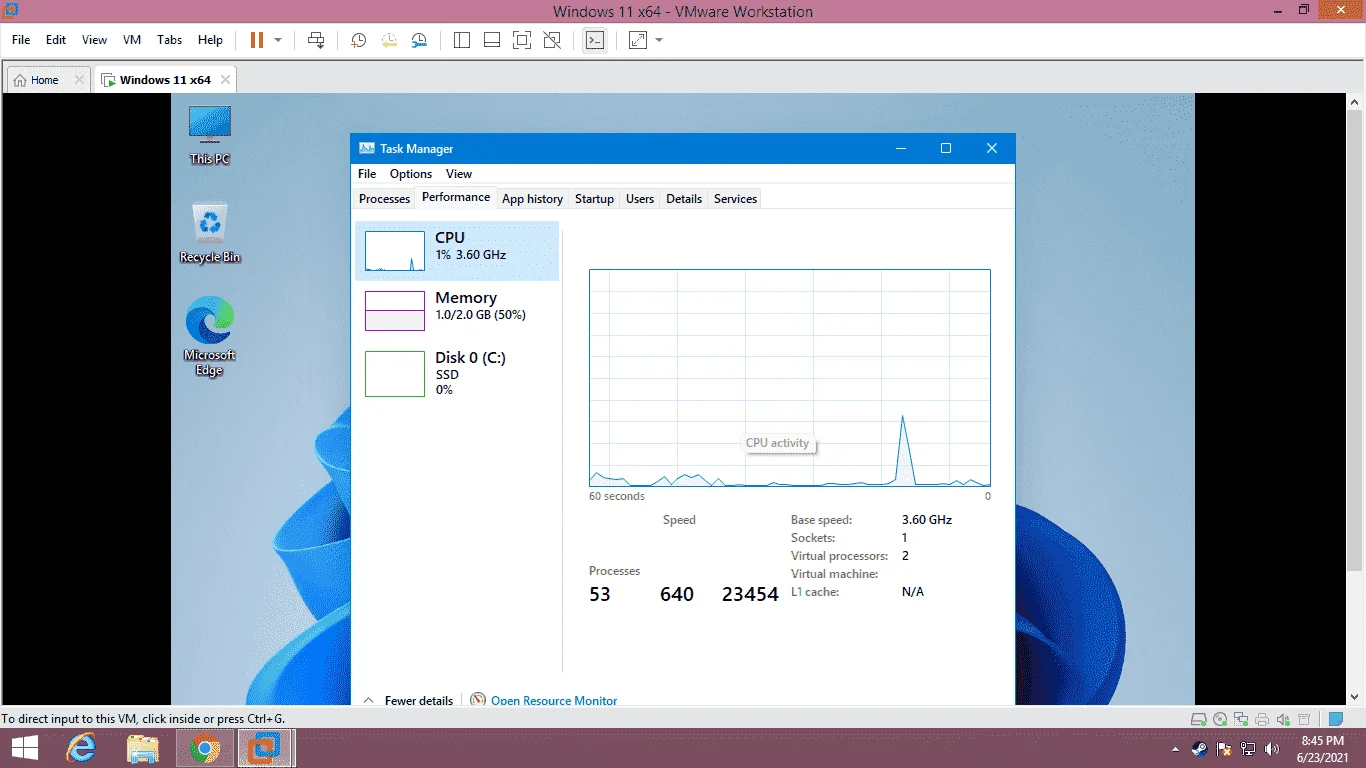1366x768 pixels.
Task: Click the network adapter status icon
Action: pyautogui.click(x=1241, y=719)
